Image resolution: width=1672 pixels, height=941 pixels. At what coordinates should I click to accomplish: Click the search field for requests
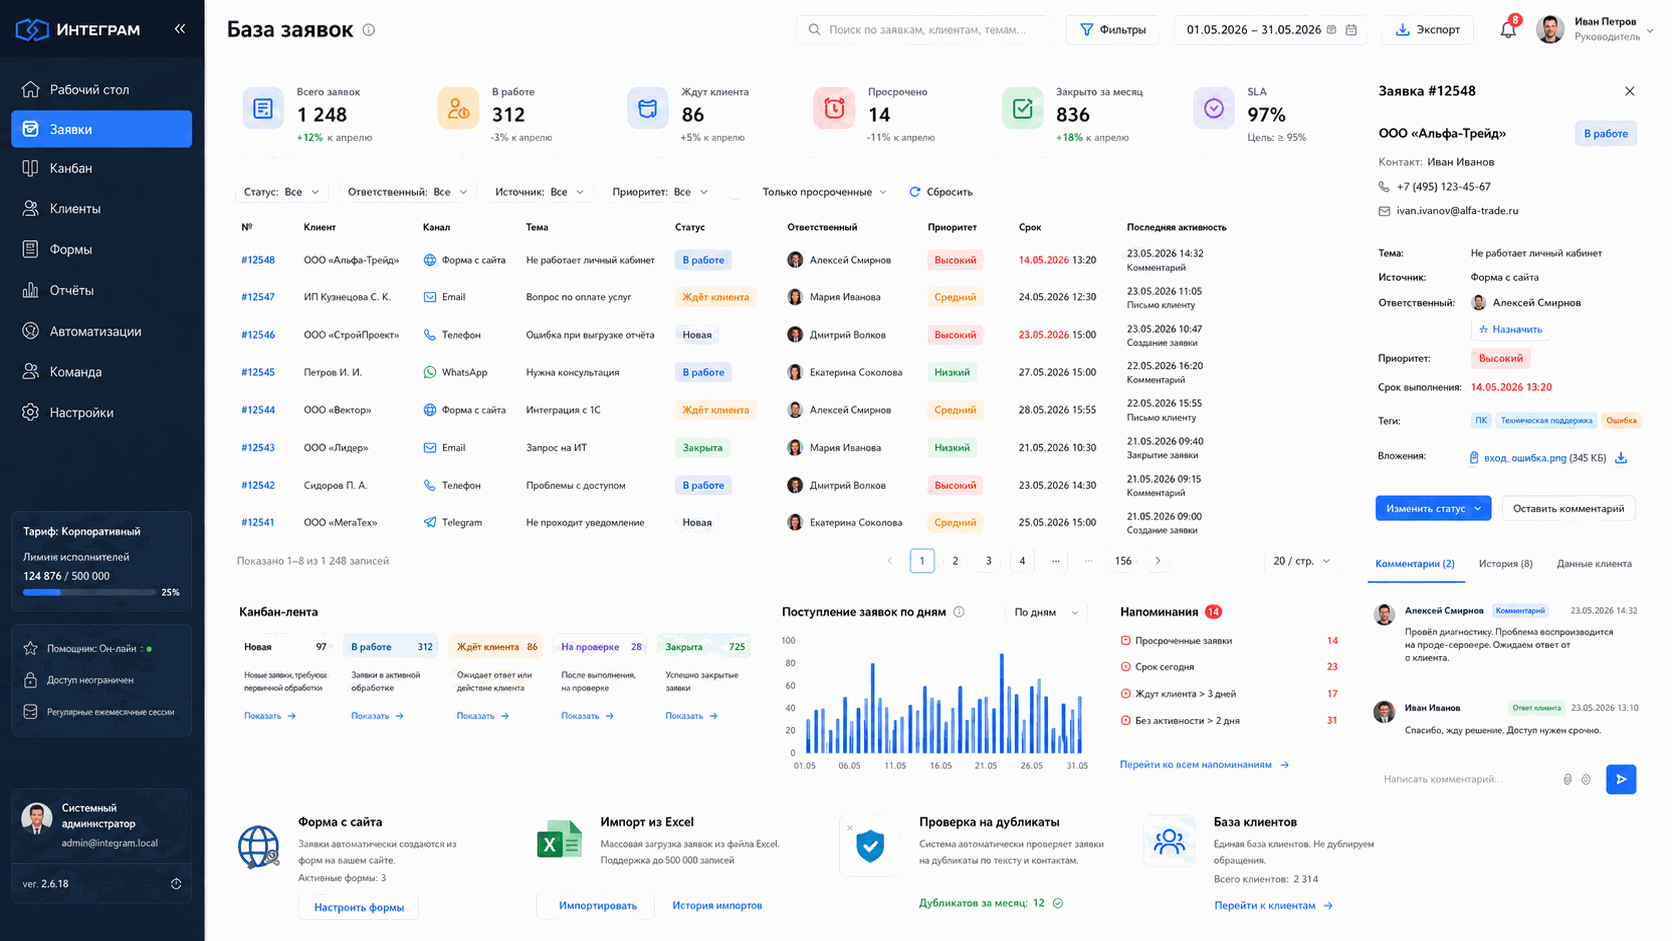click(x=923, y=30)
